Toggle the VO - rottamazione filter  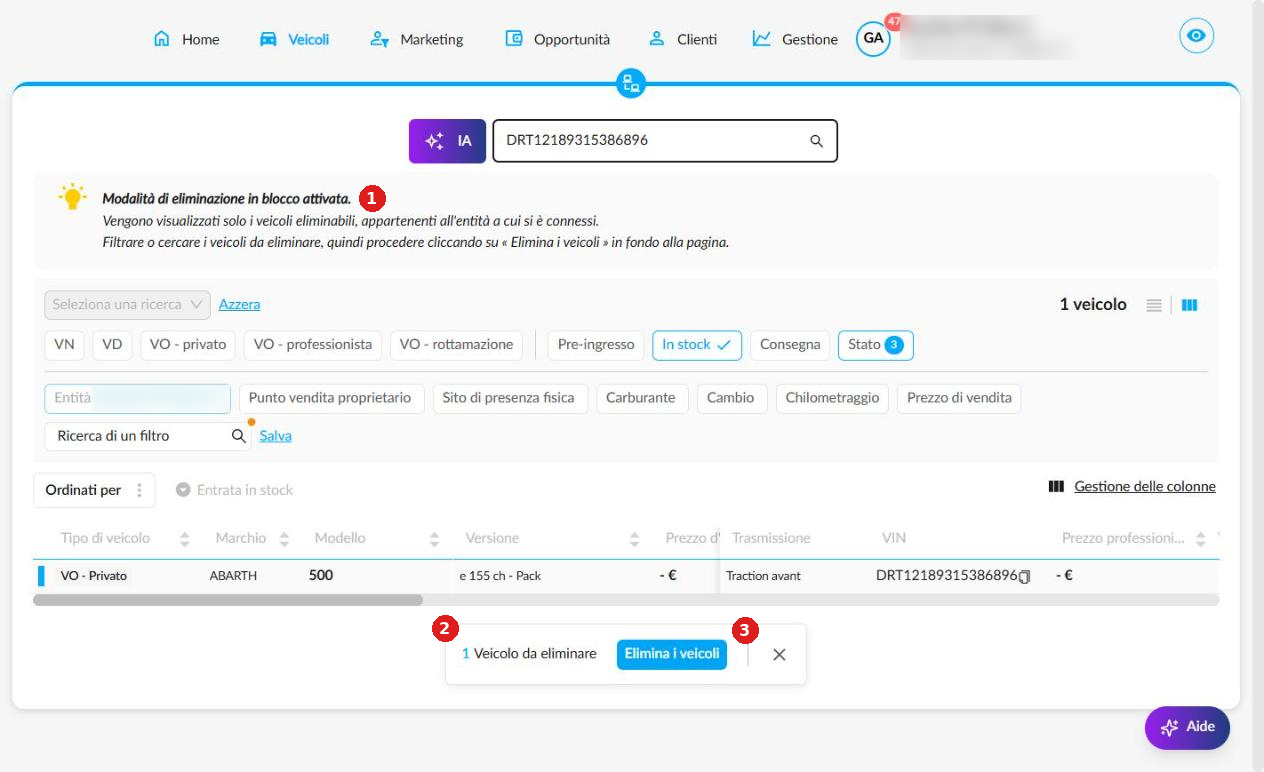click(456, 345)
